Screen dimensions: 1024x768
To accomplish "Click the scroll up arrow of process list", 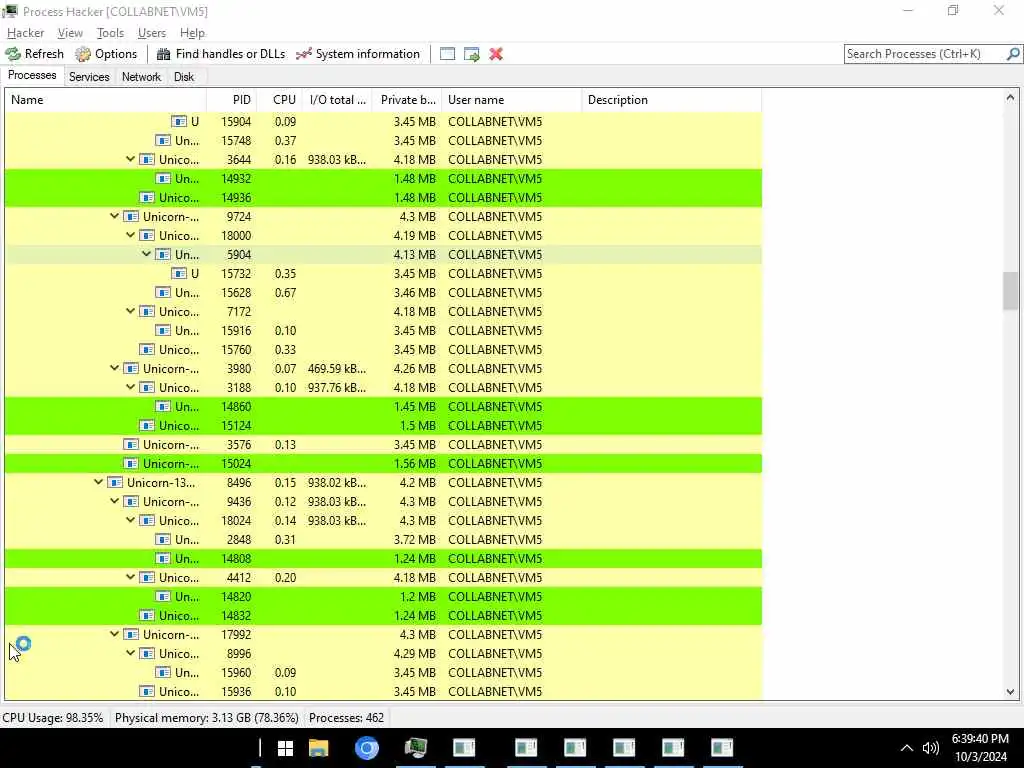I will [x=1010, y=97].
